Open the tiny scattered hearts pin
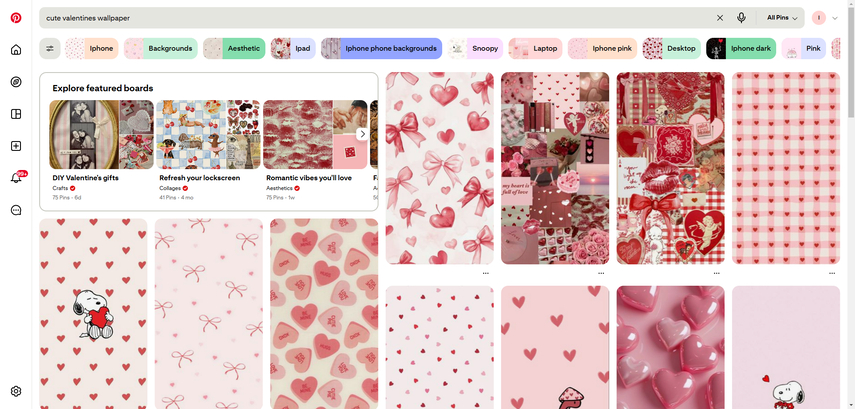The image size is (855, 409). pos(439,347)
